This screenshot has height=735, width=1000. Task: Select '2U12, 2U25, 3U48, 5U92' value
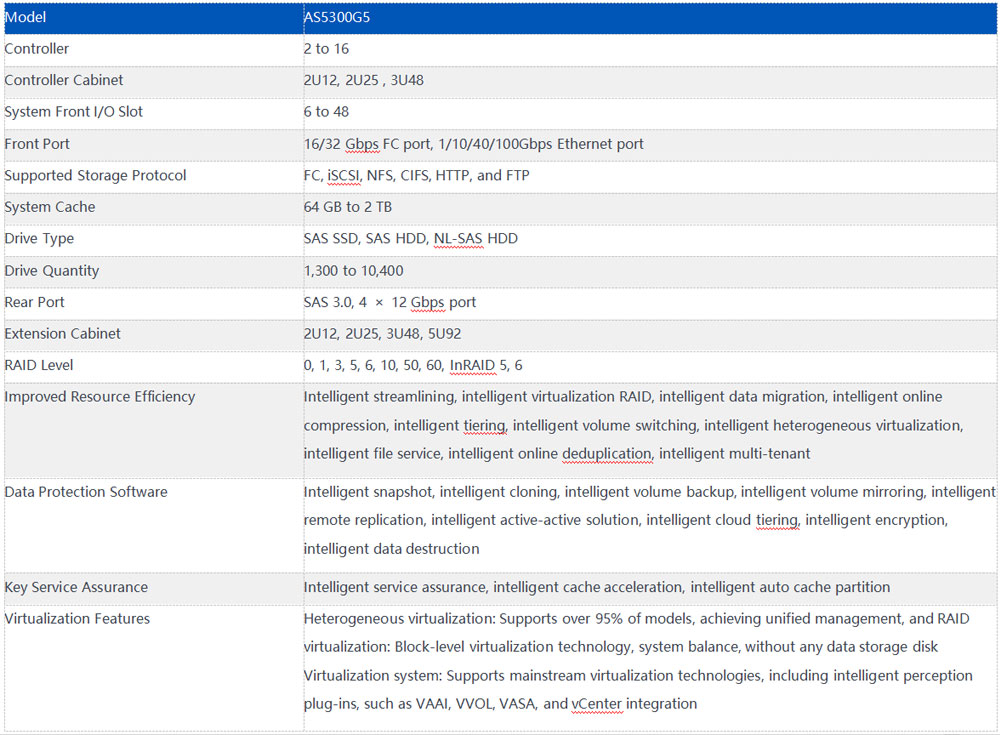tap(382, 334)
